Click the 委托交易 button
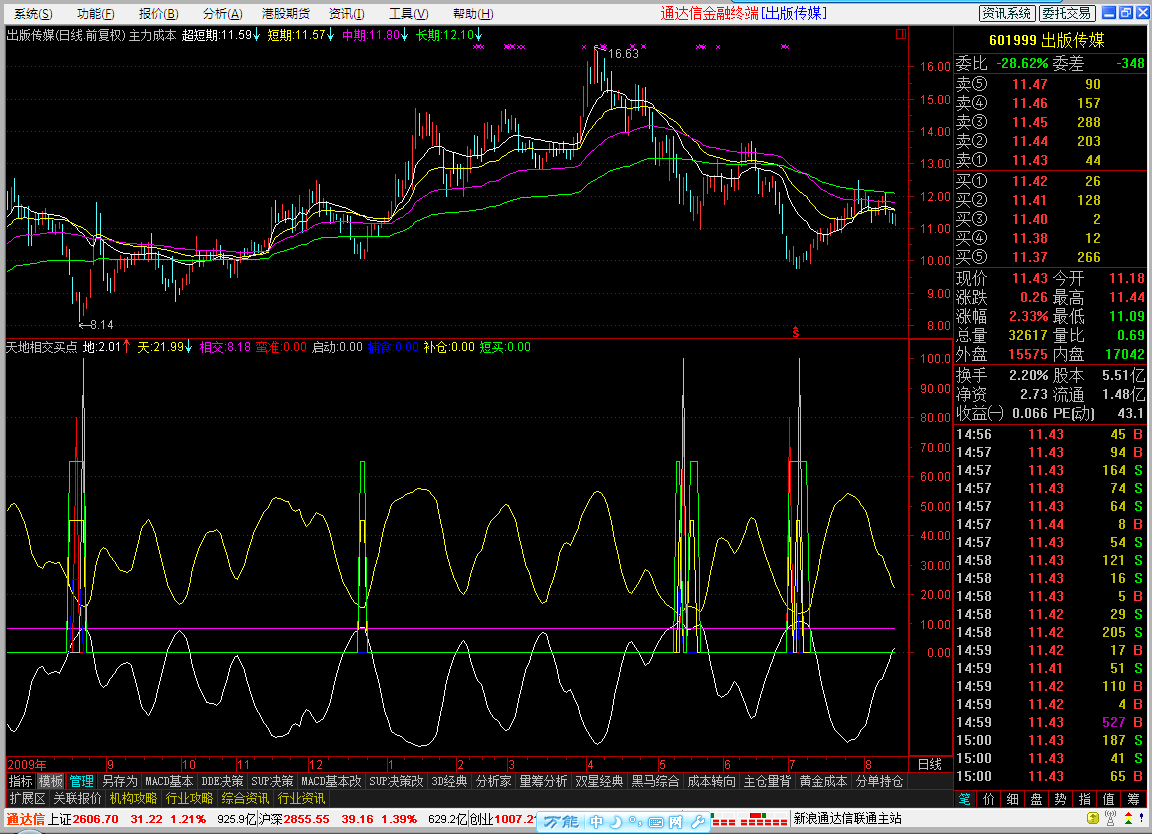 [1068, 13]
